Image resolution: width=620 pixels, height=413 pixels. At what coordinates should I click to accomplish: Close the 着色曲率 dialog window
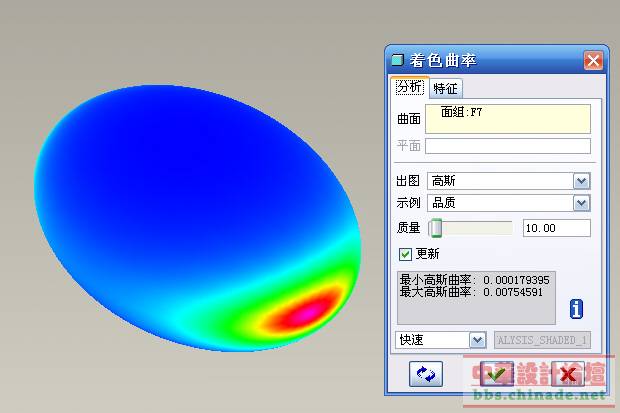click(593, 61)
